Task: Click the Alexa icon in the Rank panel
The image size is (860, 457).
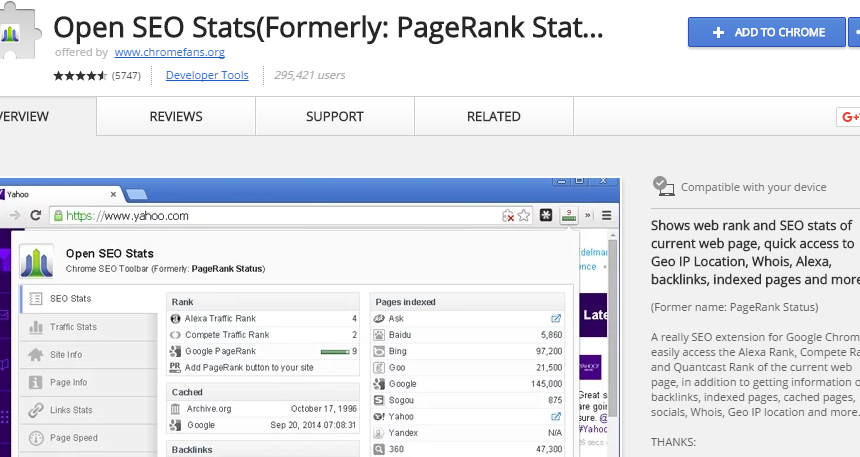Action: [175, 318]
